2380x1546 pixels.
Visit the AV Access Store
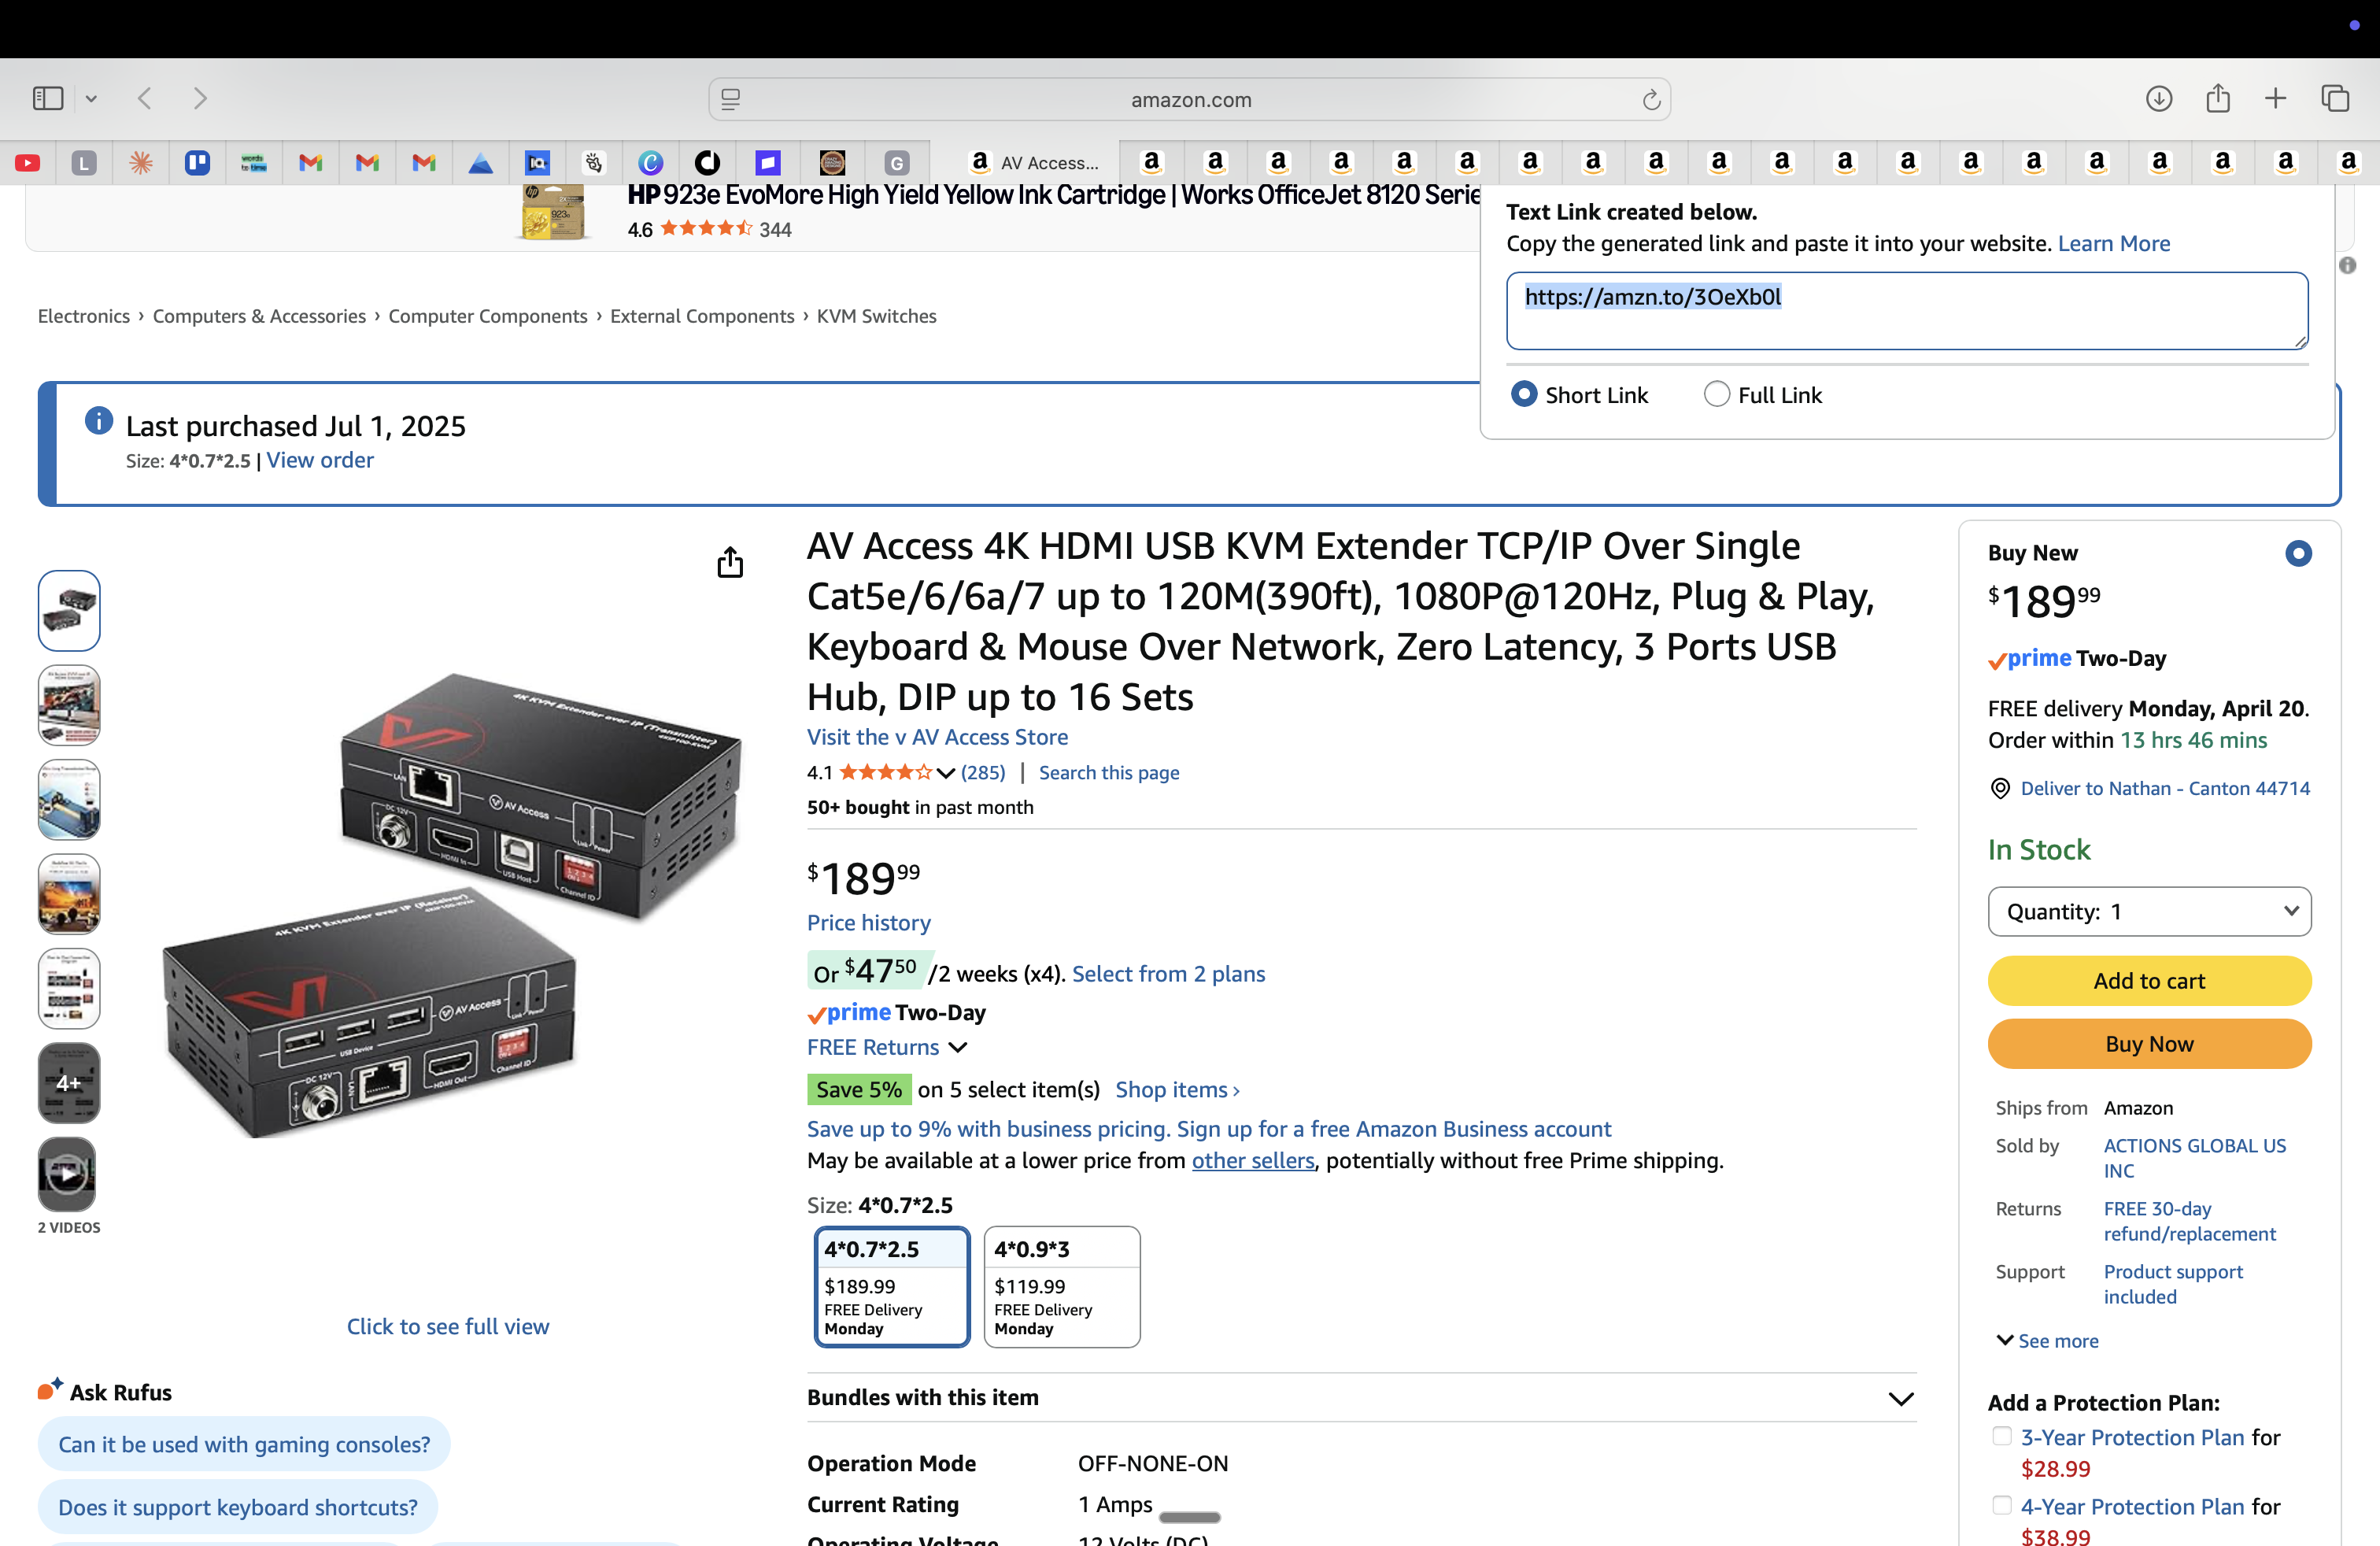pyautogui.click(x=937, y=737)
